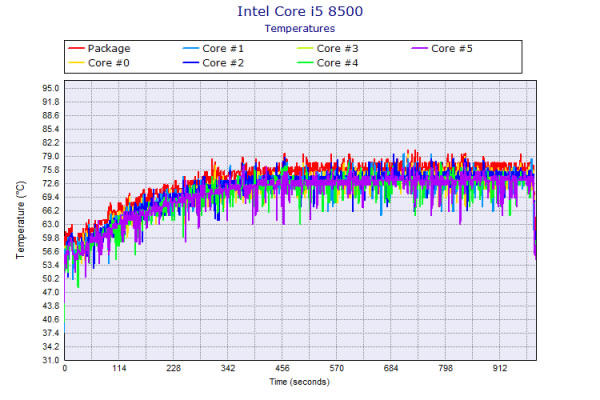600x400 pixels.
Task: Select the "Core #0" legend label
Action: click(x=109, y=63)
